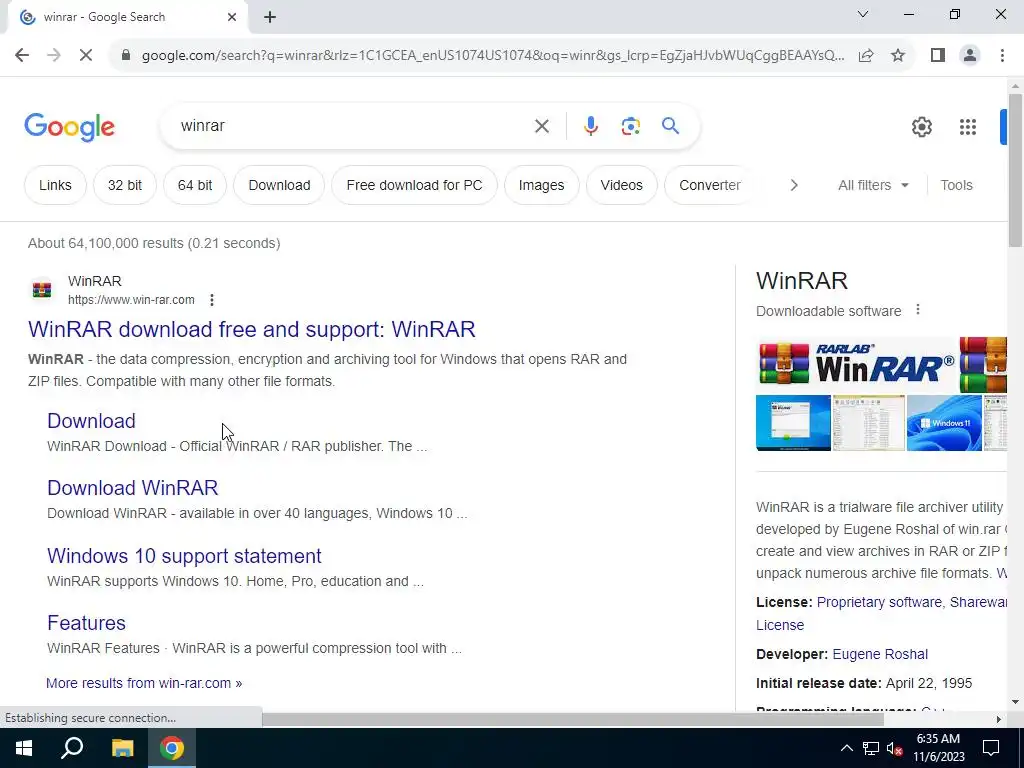Image resolution: width=1024 pixels, height=768 pixels.
Task: Open the Chrome side panel
Action: click(x=938, y=56)
